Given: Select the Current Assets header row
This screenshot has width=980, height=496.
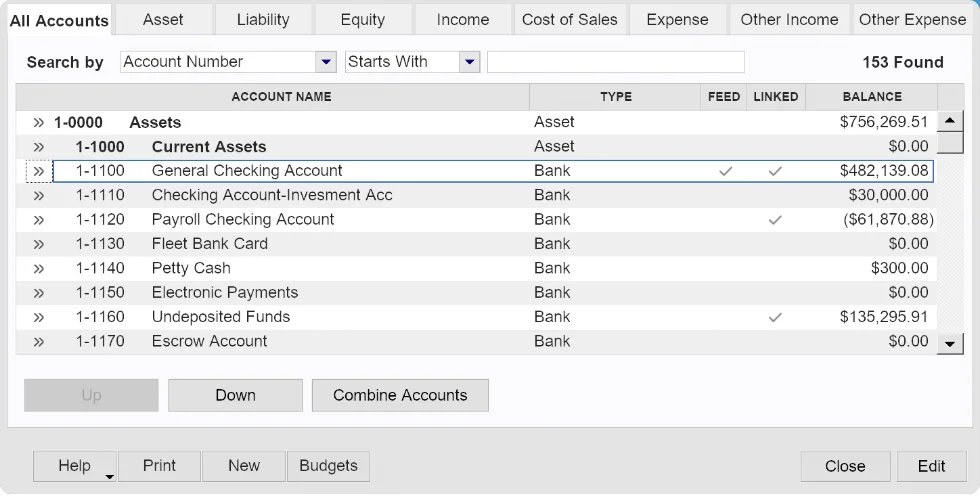Looking at the screenshot, I should [x=476, y=147].
